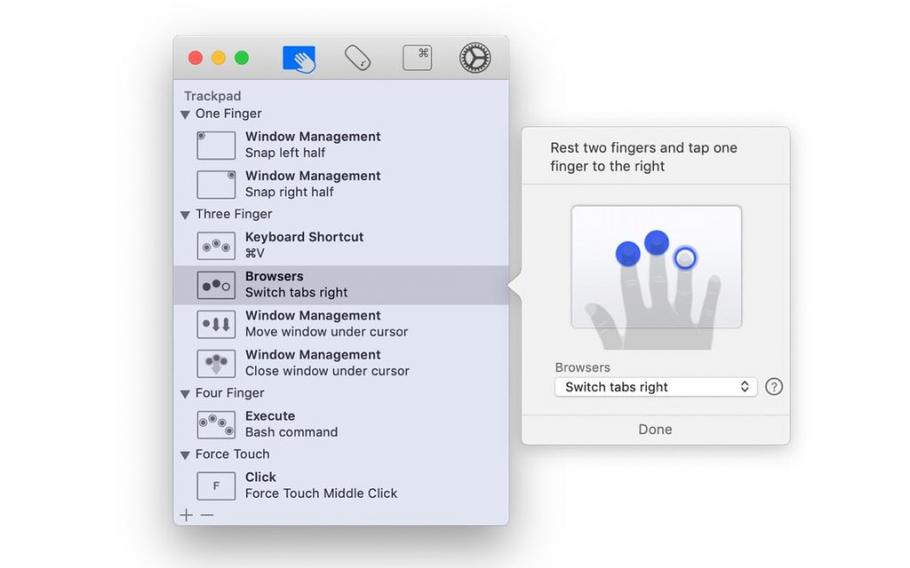This screenshot has width=910, height=568.
Task: Click the Move window under cursor icon
Action: pos(216,324)
